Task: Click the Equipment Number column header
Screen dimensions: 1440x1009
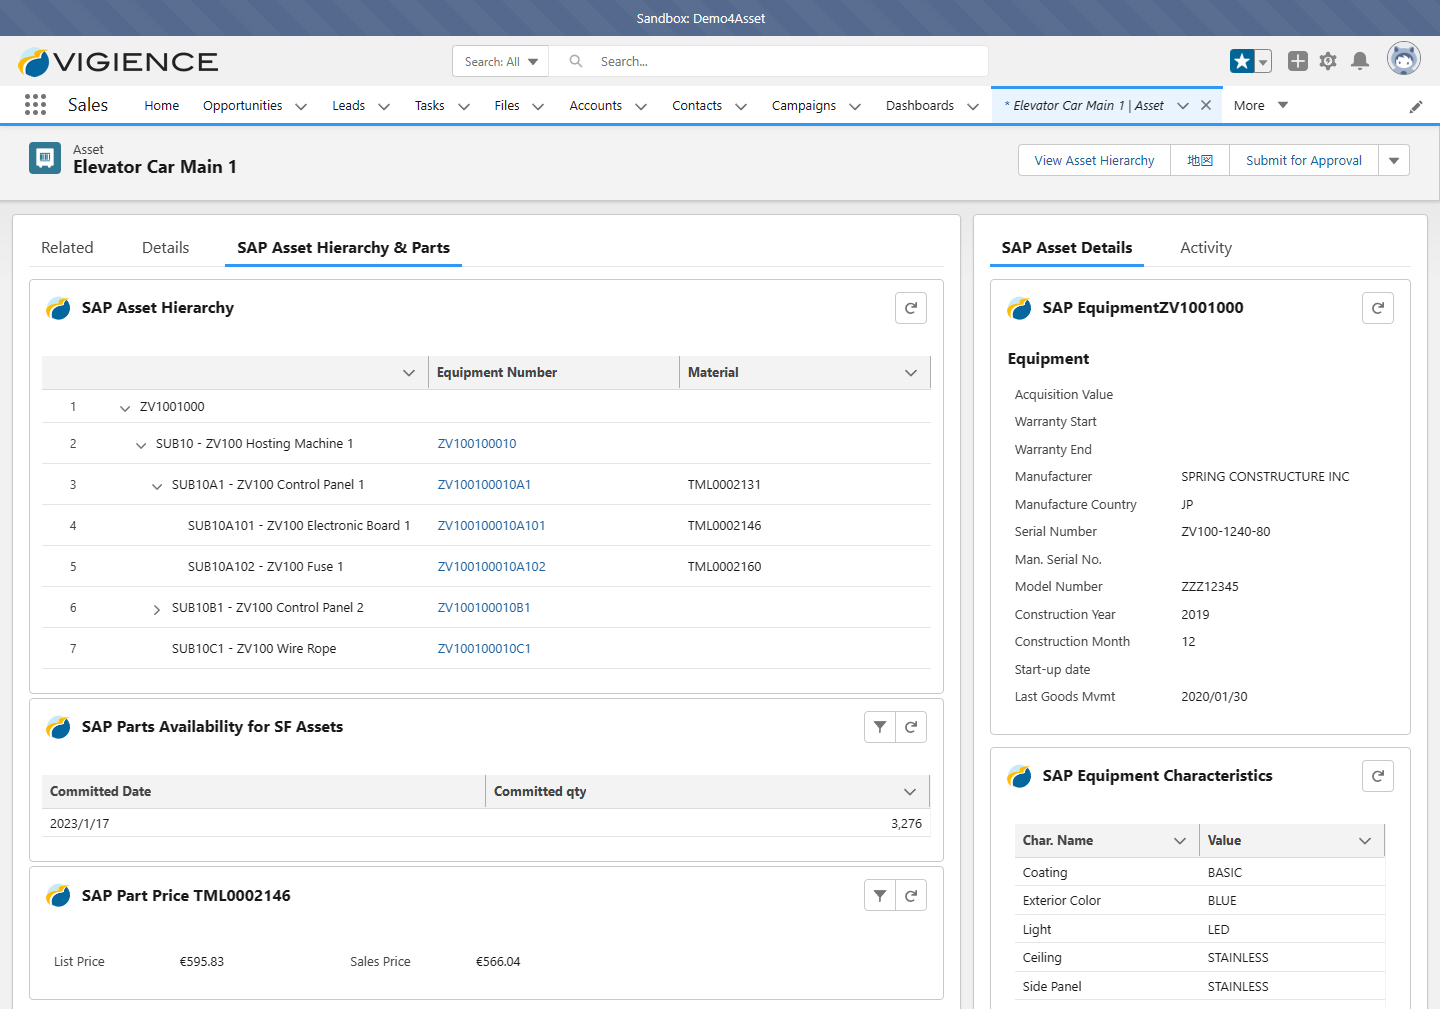Action: click(554, 373)
